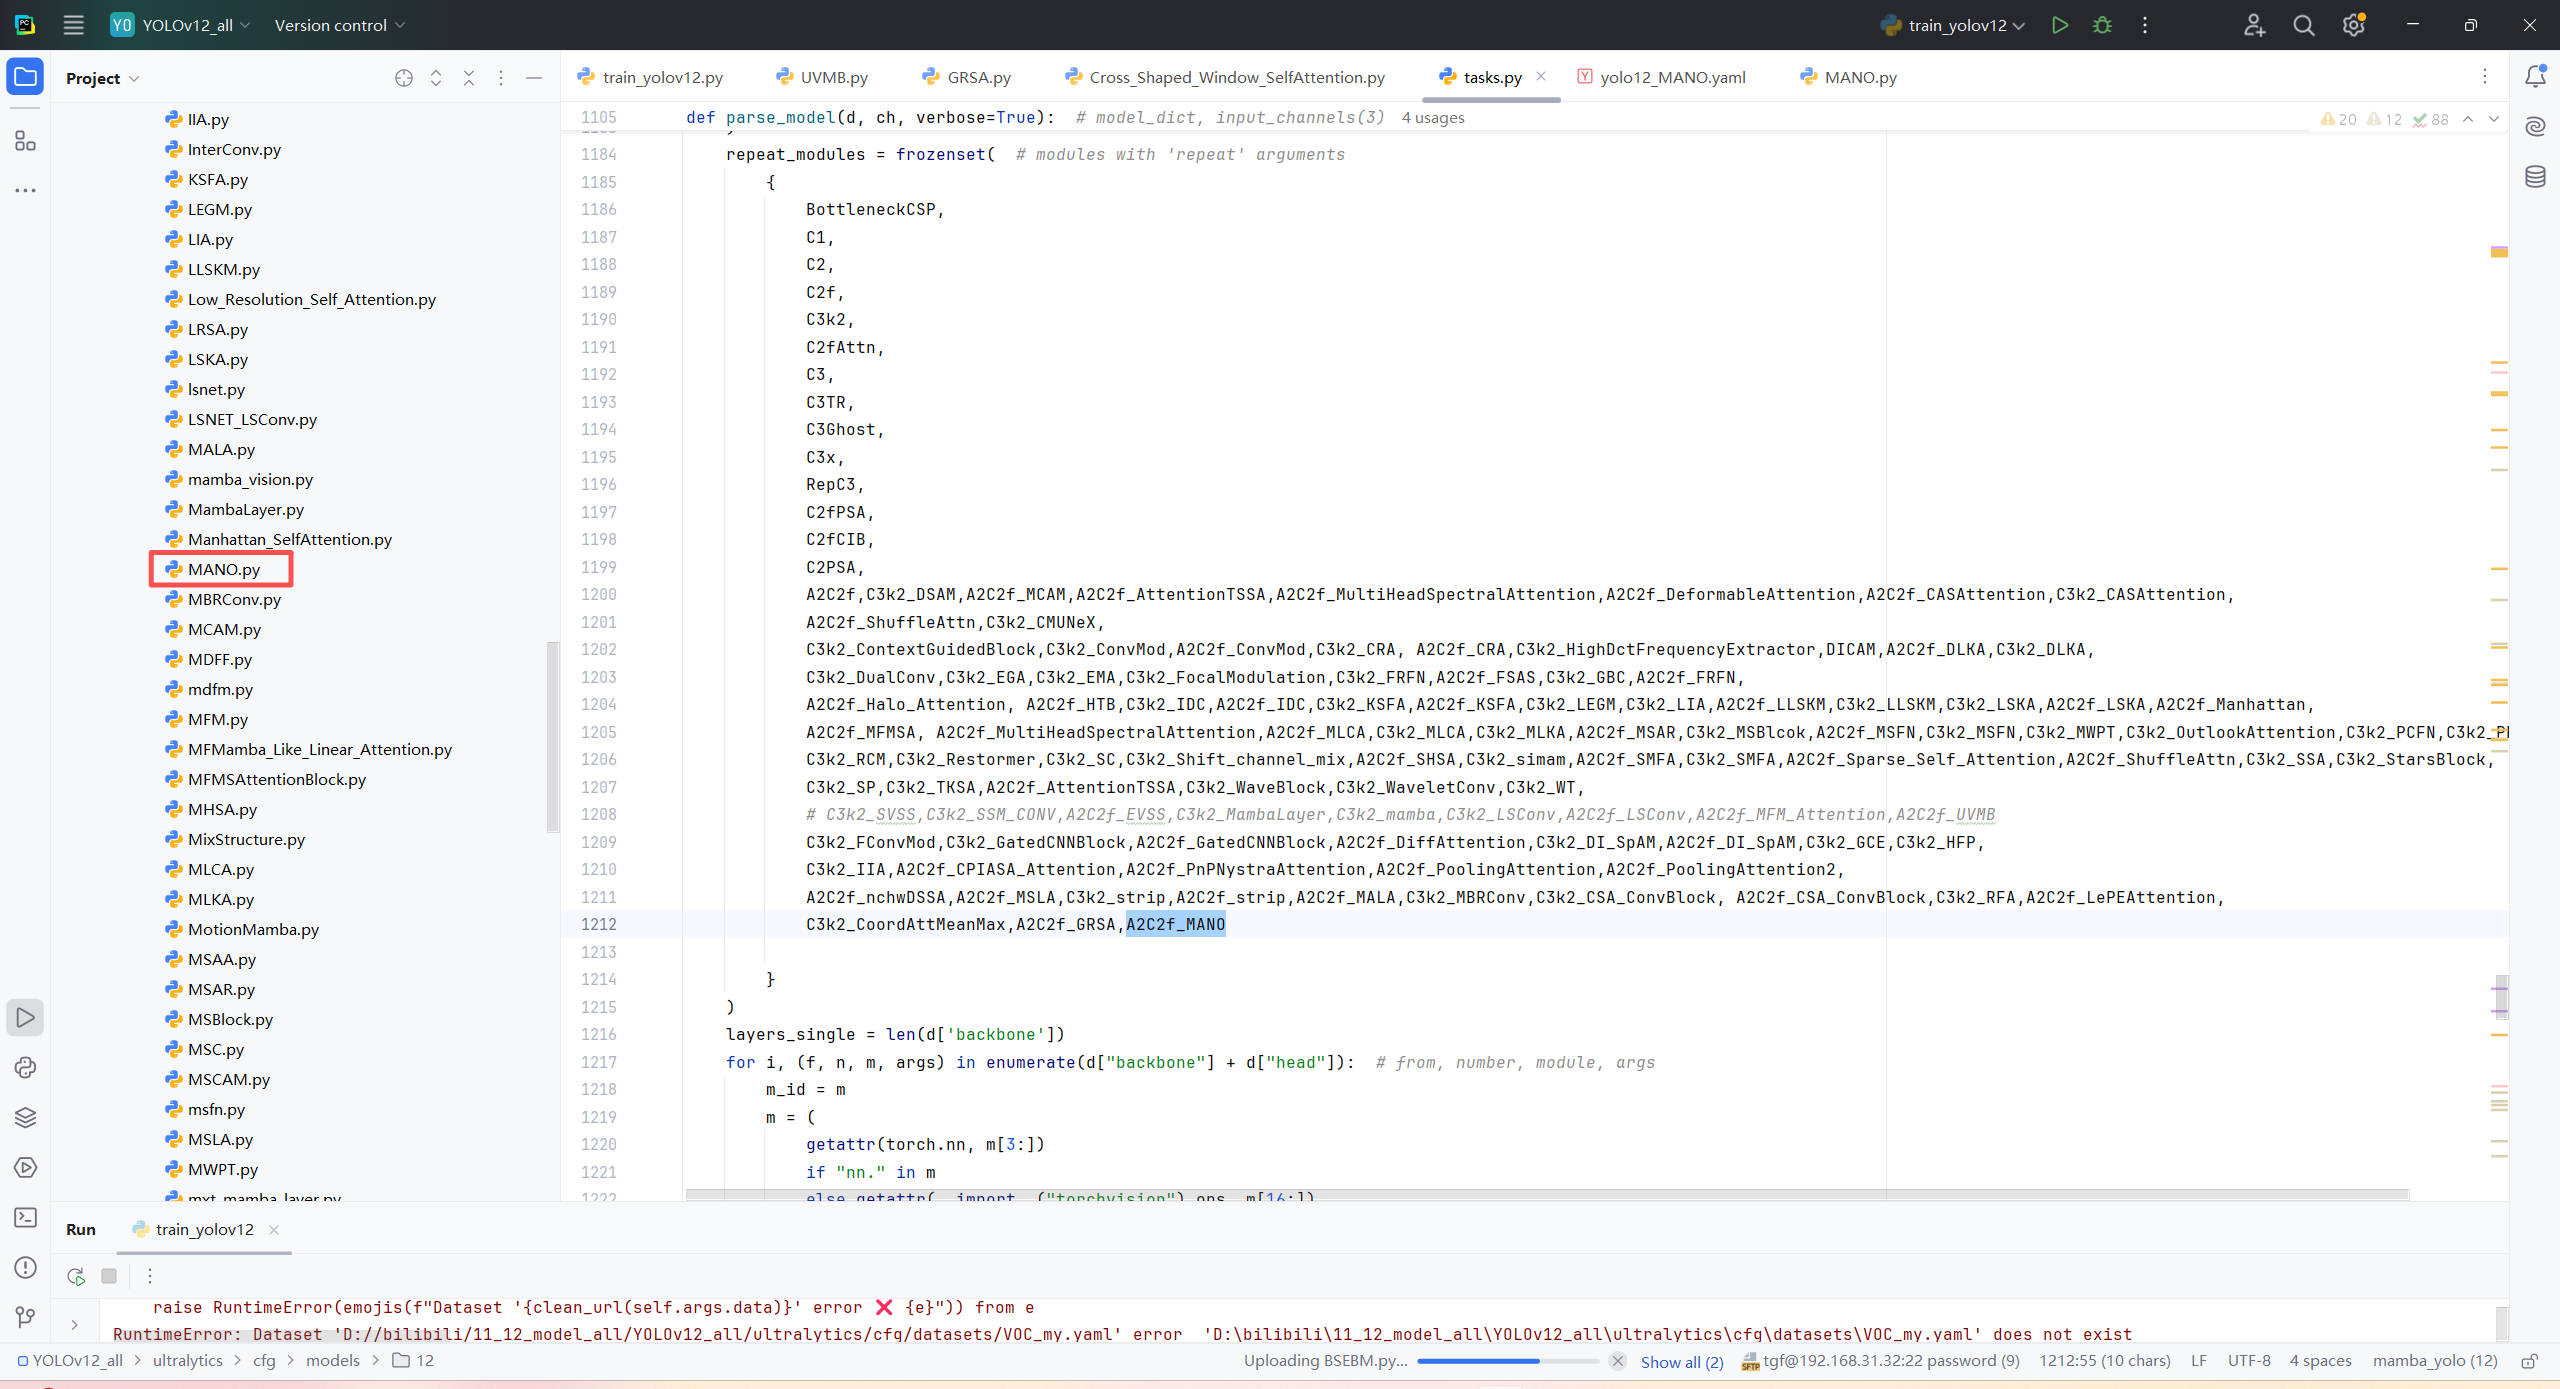
Task: Open the Database tool window icon
Action: point(2535,177)
